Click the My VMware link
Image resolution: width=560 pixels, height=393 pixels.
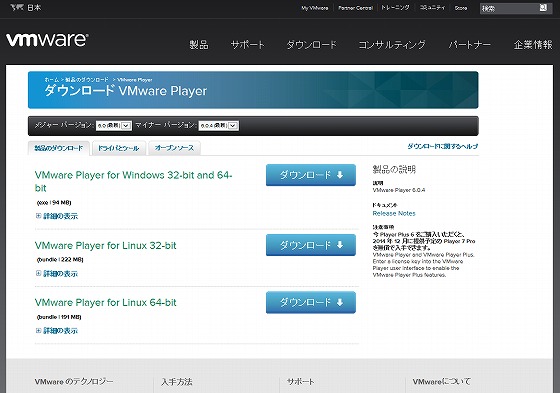315,8
